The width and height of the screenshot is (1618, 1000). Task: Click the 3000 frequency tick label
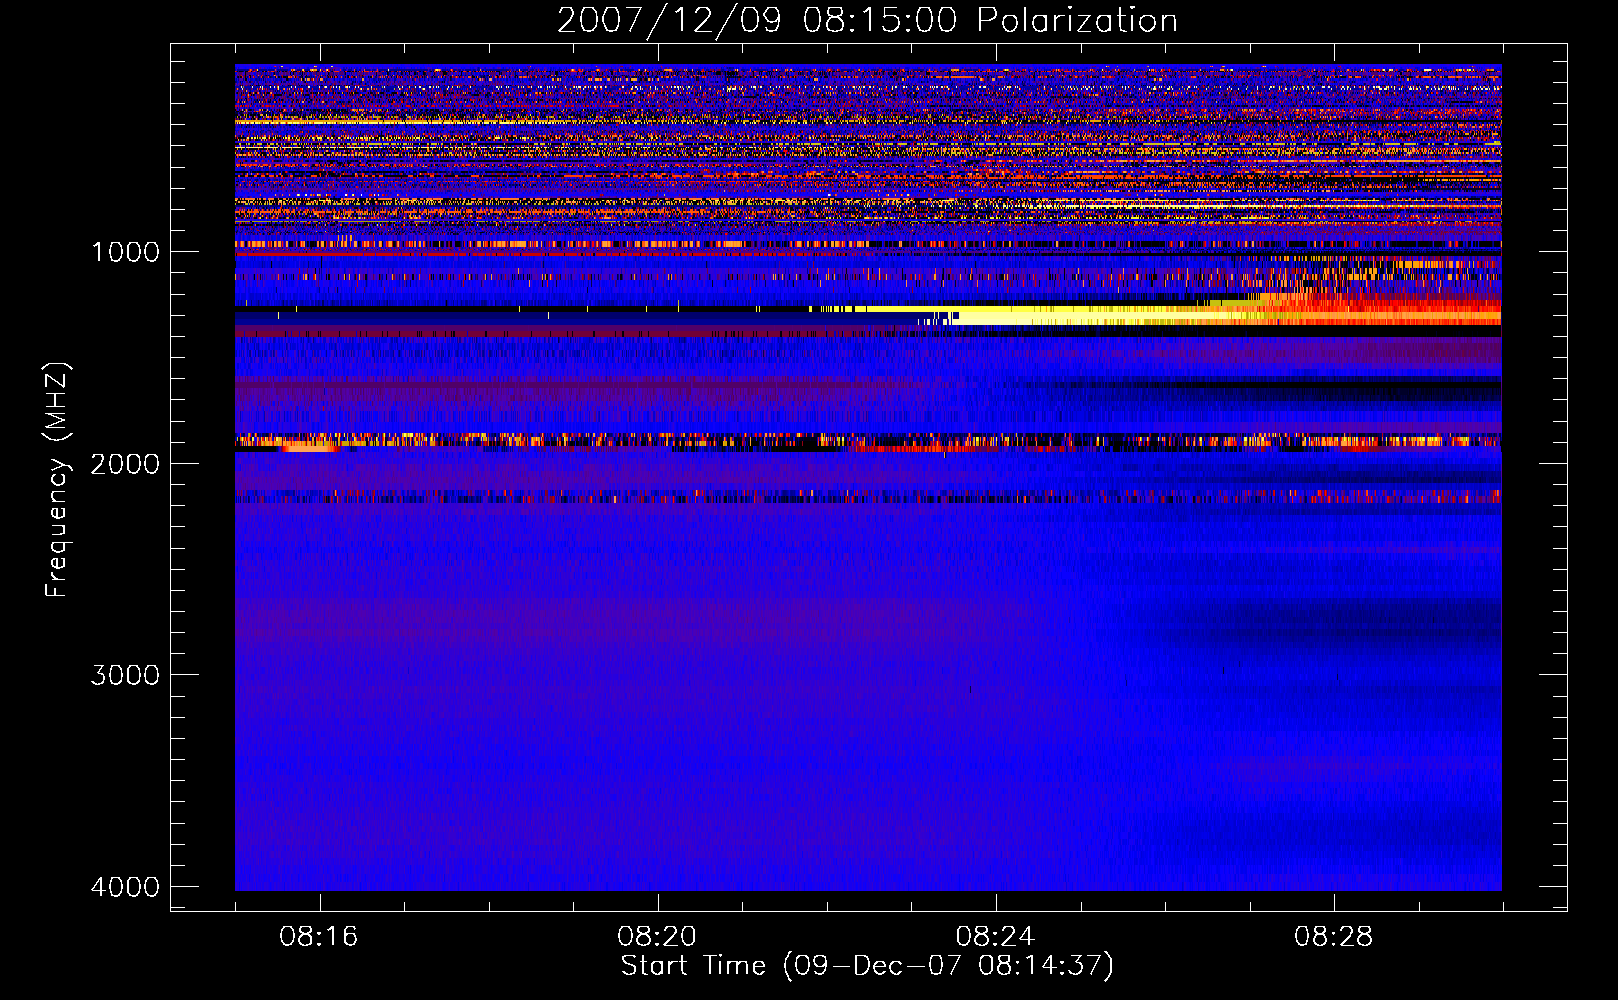pyautogui.click(x=125, y=675)
